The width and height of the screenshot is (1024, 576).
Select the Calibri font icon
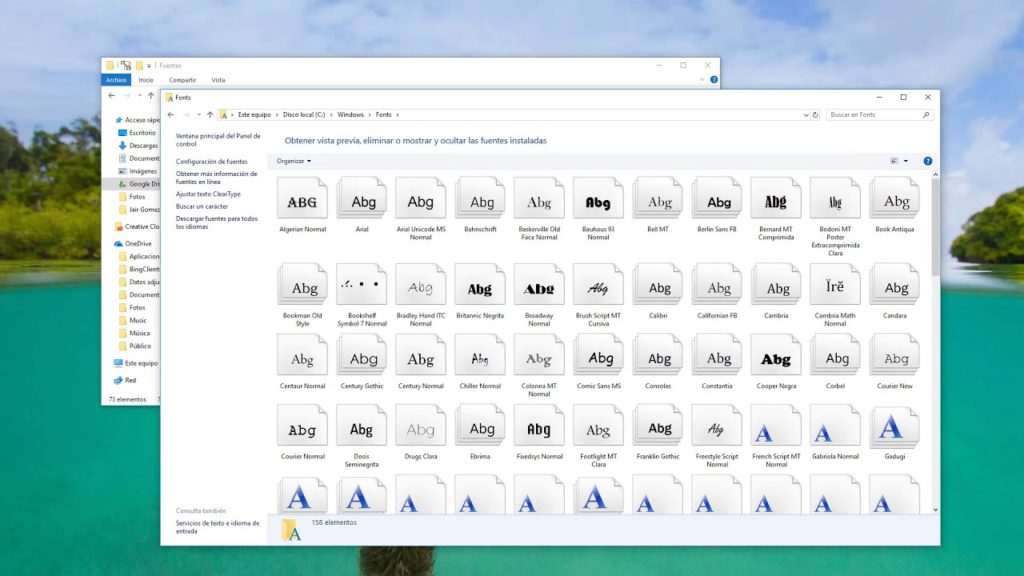pyautogui.click(x=657, y=287)
